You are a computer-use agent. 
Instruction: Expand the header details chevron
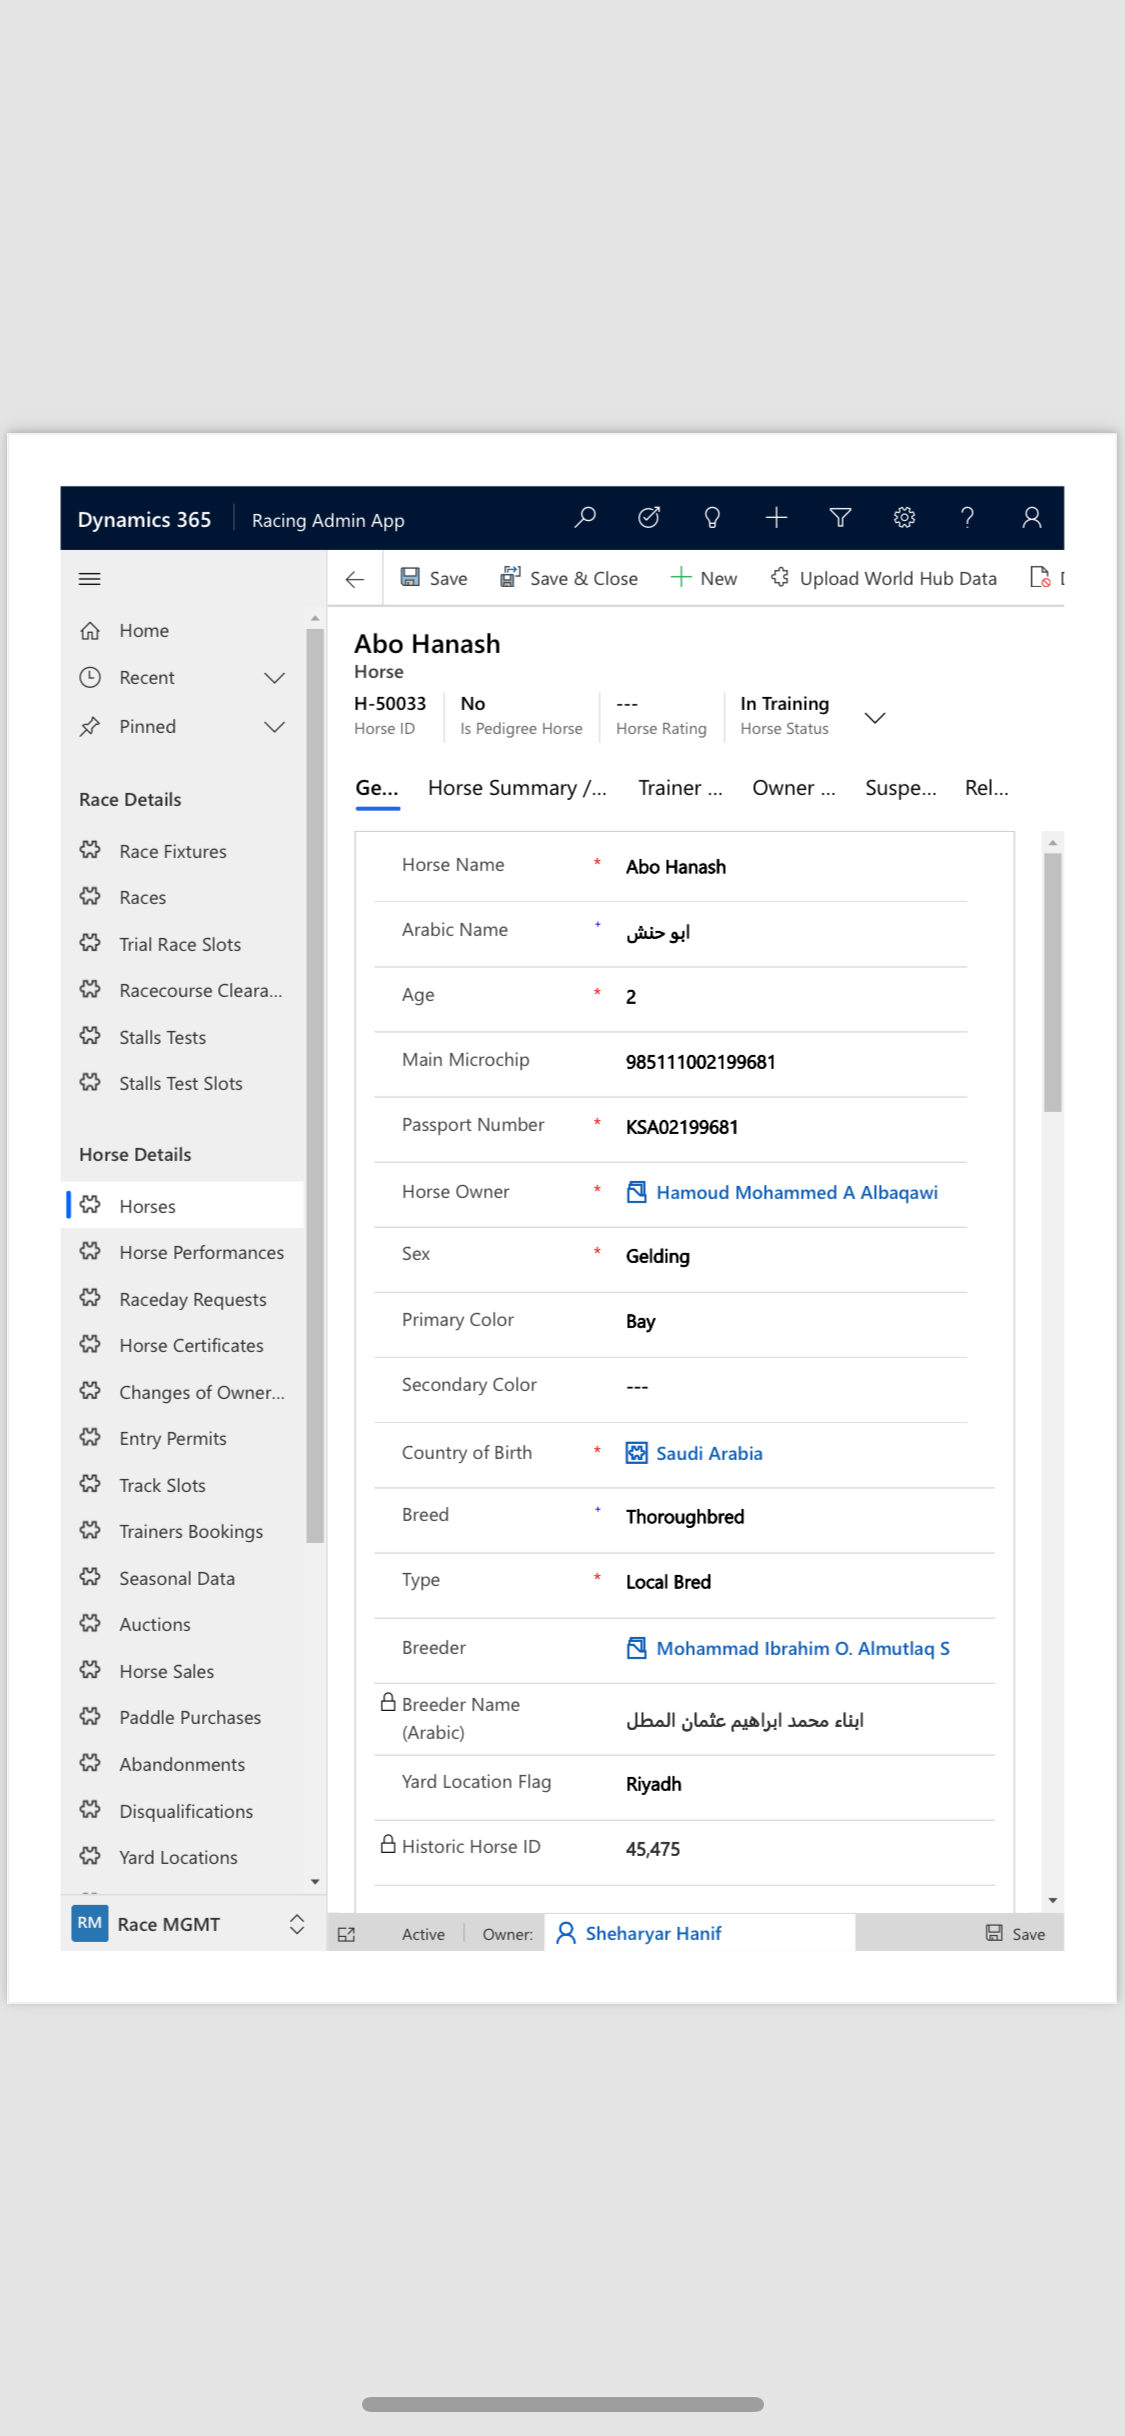click(874, 718)
